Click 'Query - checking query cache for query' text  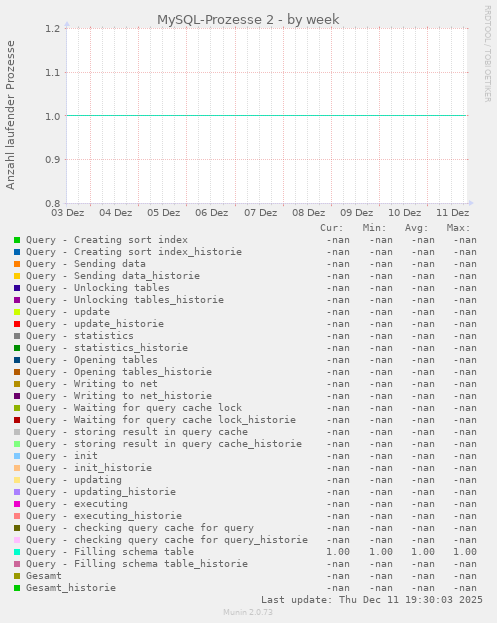tap(140, 528)
